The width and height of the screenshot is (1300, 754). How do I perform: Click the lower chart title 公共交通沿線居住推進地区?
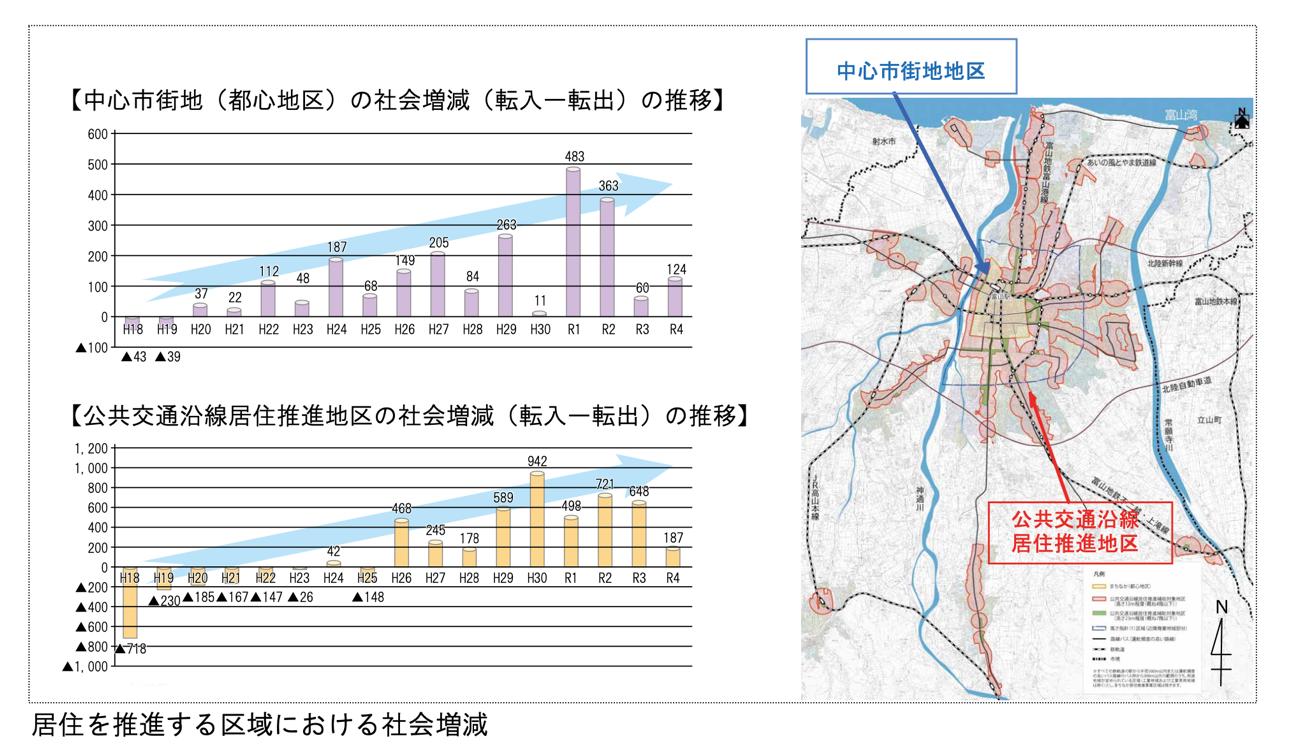click(x=409, y=415)
